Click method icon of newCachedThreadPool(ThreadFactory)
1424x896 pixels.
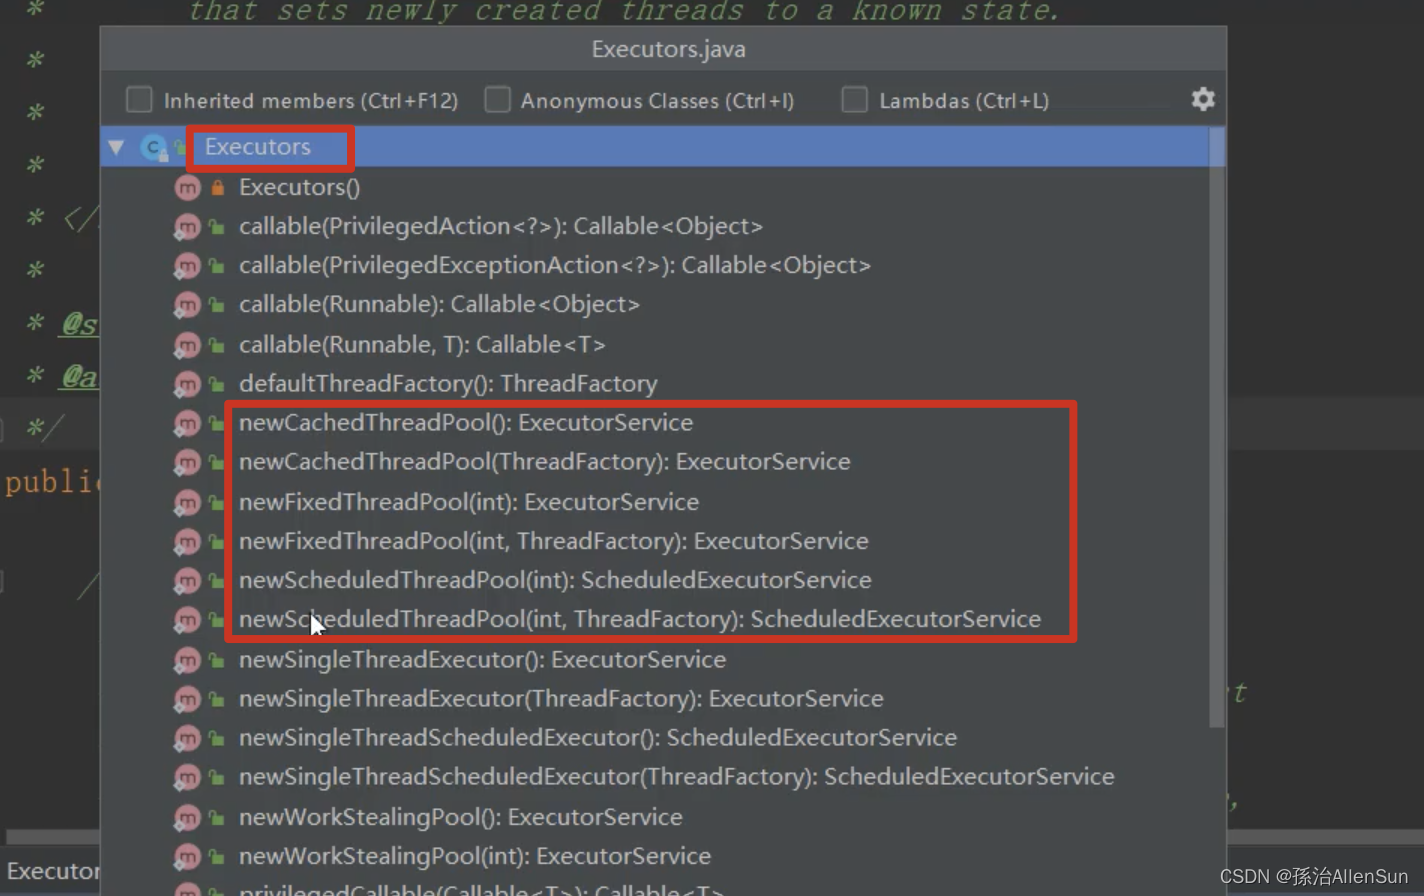[187, 462]
